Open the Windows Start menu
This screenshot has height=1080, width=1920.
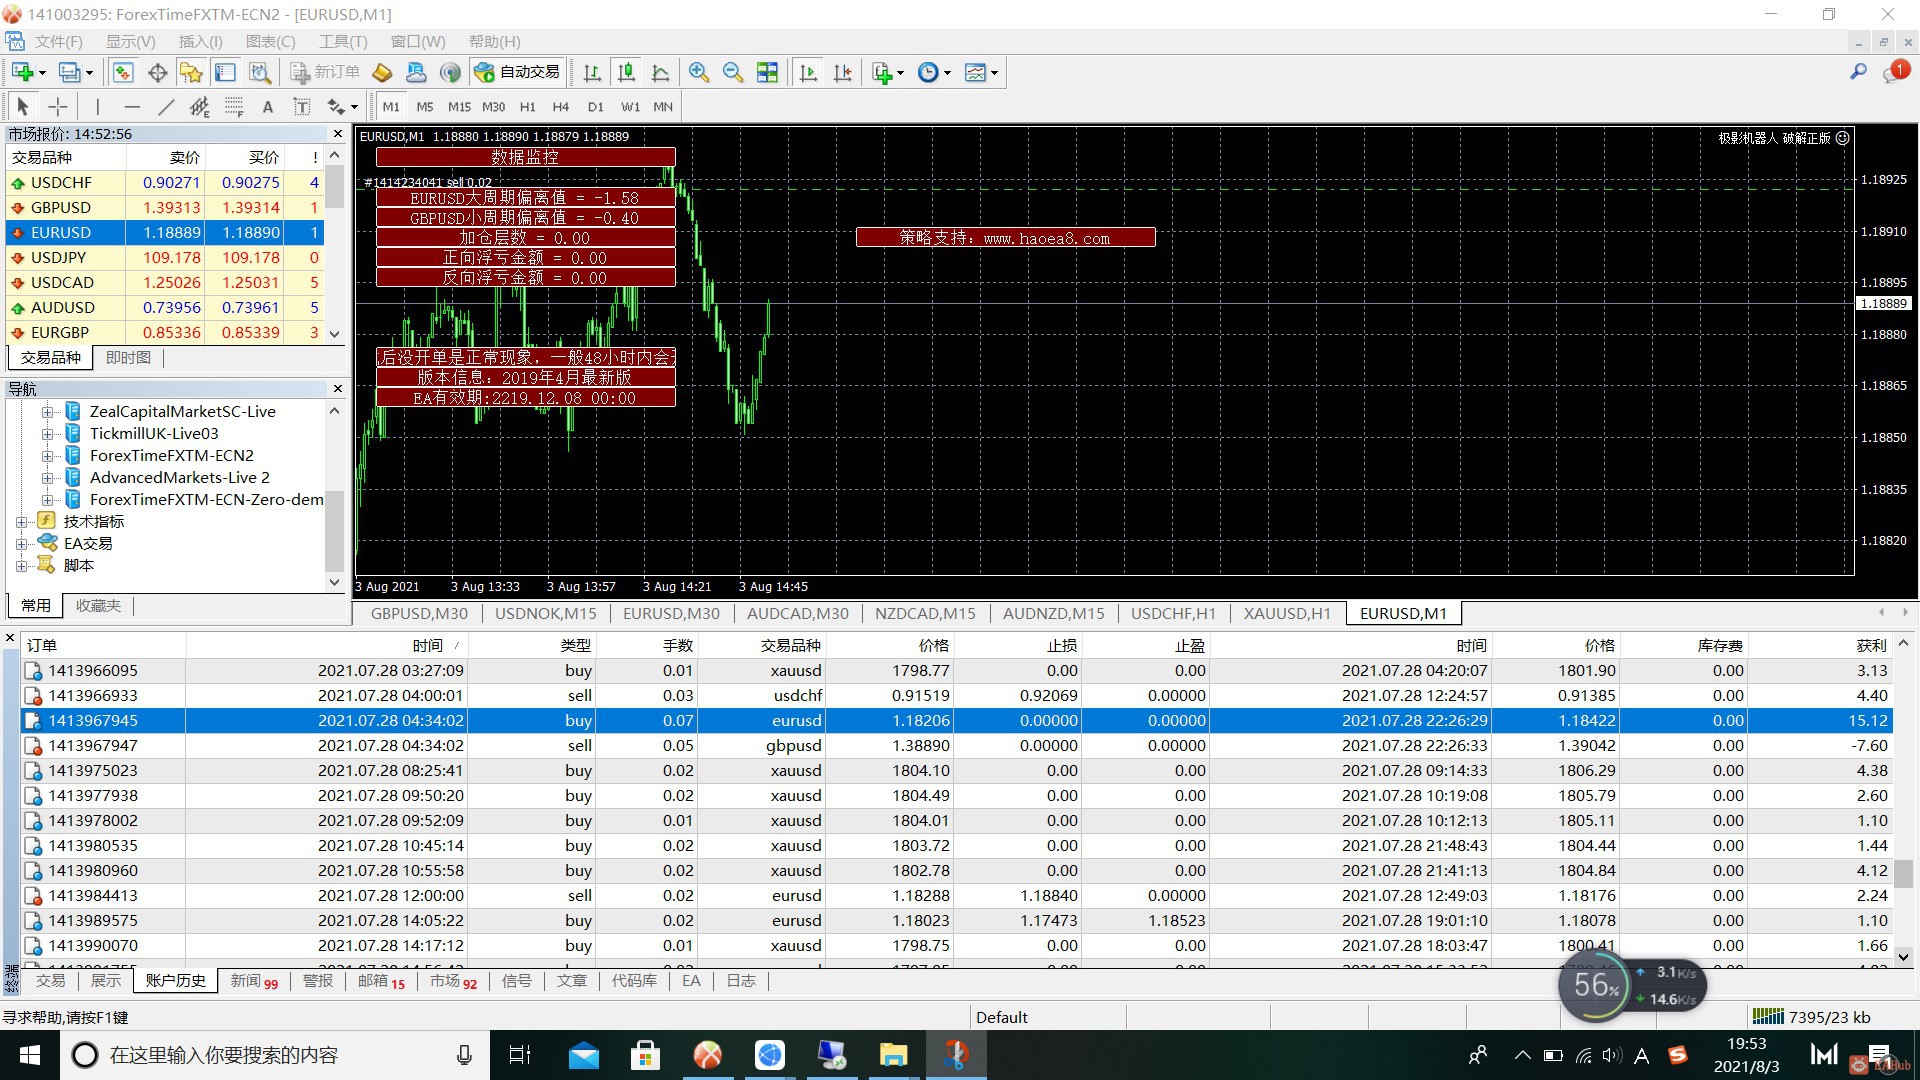click(30, 1055)
